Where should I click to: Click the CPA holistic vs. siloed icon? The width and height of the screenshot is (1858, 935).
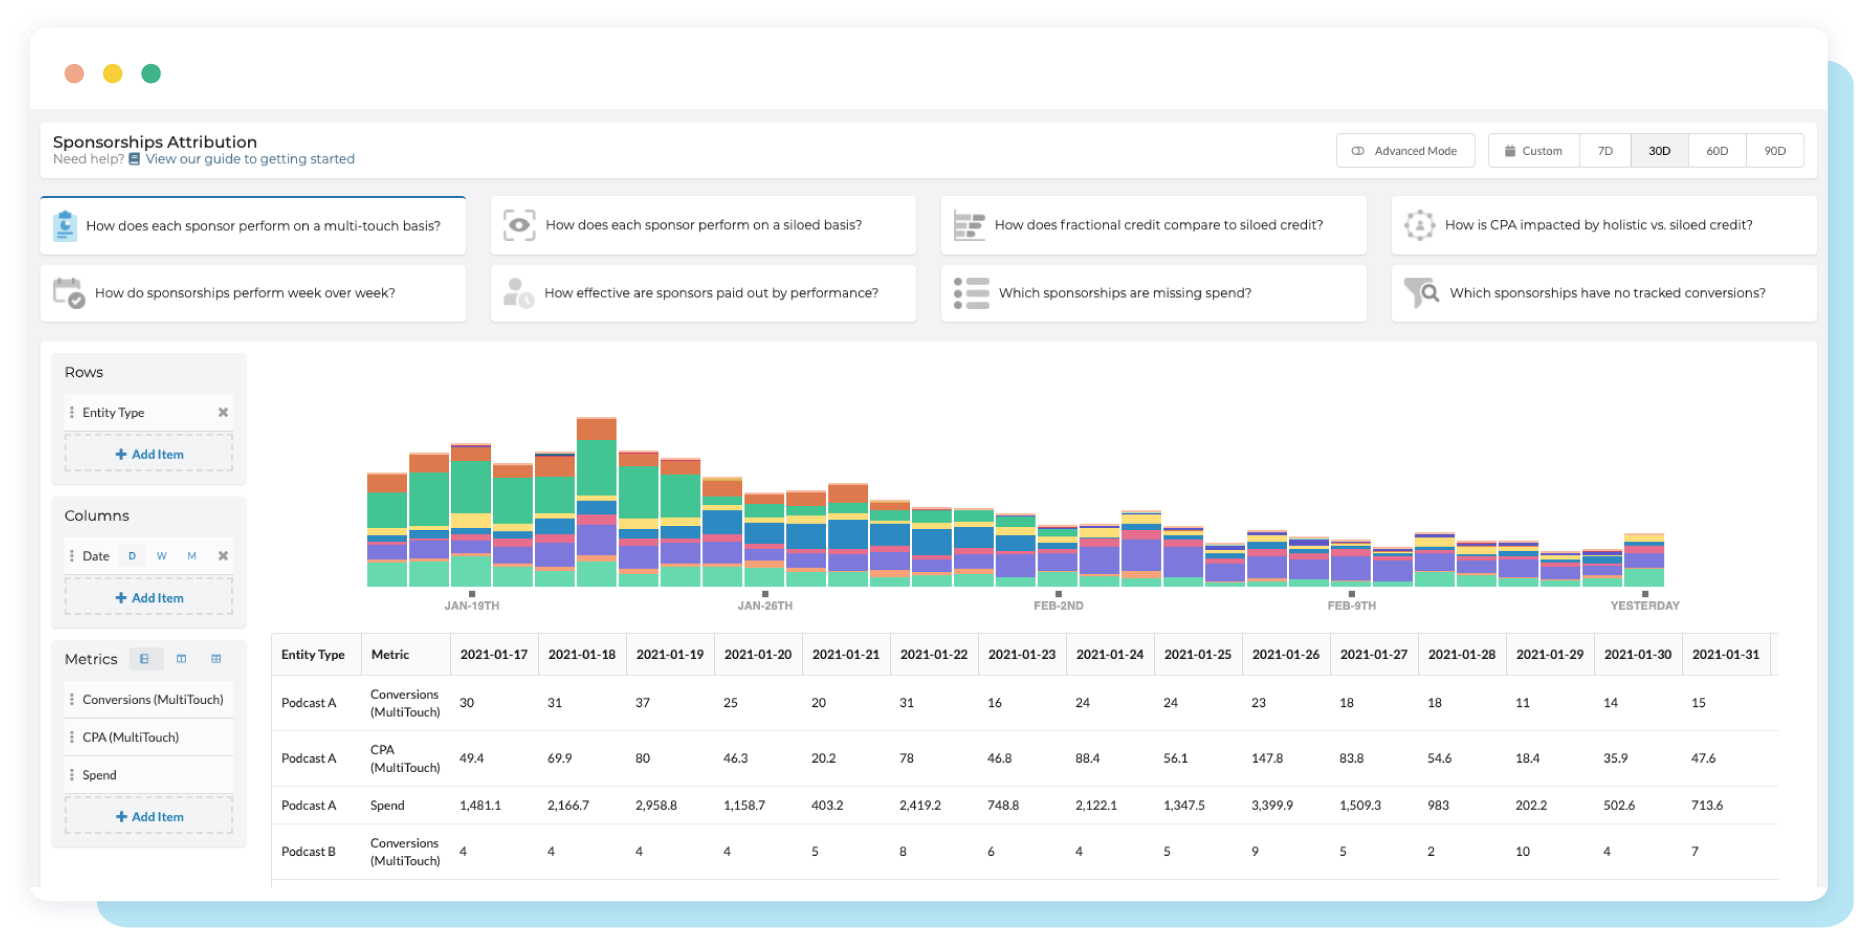pos(1419,225)
